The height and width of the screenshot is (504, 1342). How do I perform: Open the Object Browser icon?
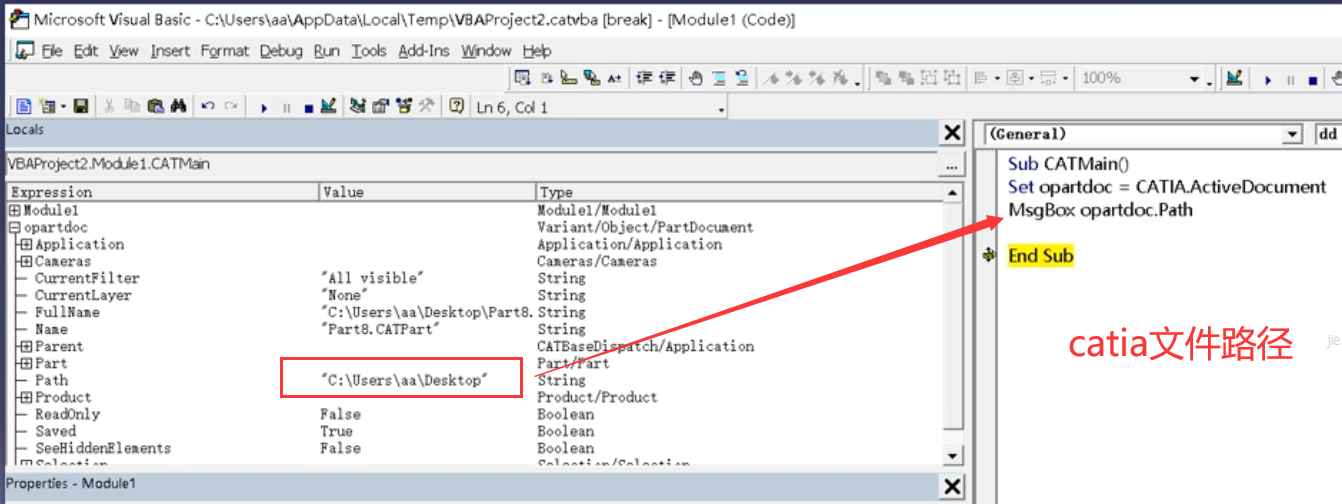[403, 106]
